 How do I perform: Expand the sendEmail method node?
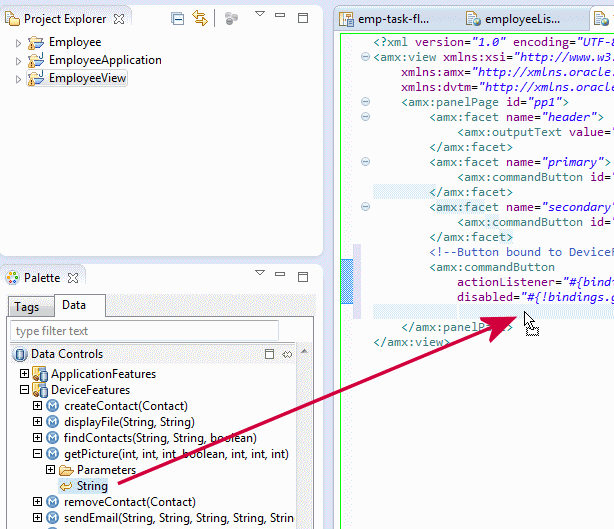coord(37,518)
